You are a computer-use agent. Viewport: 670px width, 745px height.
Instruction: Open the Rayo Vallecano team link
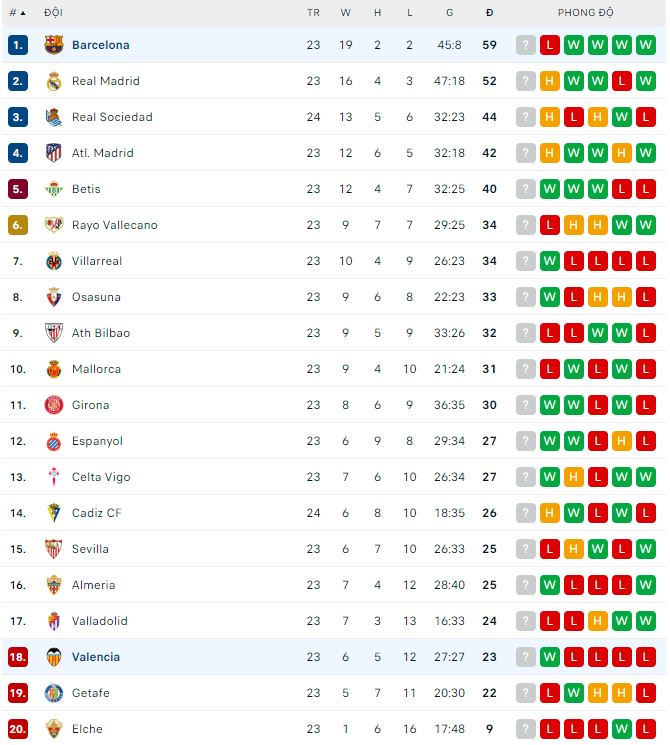point(115,225)
